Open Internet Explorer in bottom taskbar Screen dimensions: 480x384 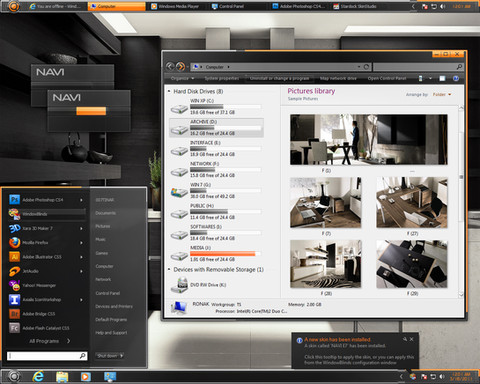point(38,377)
